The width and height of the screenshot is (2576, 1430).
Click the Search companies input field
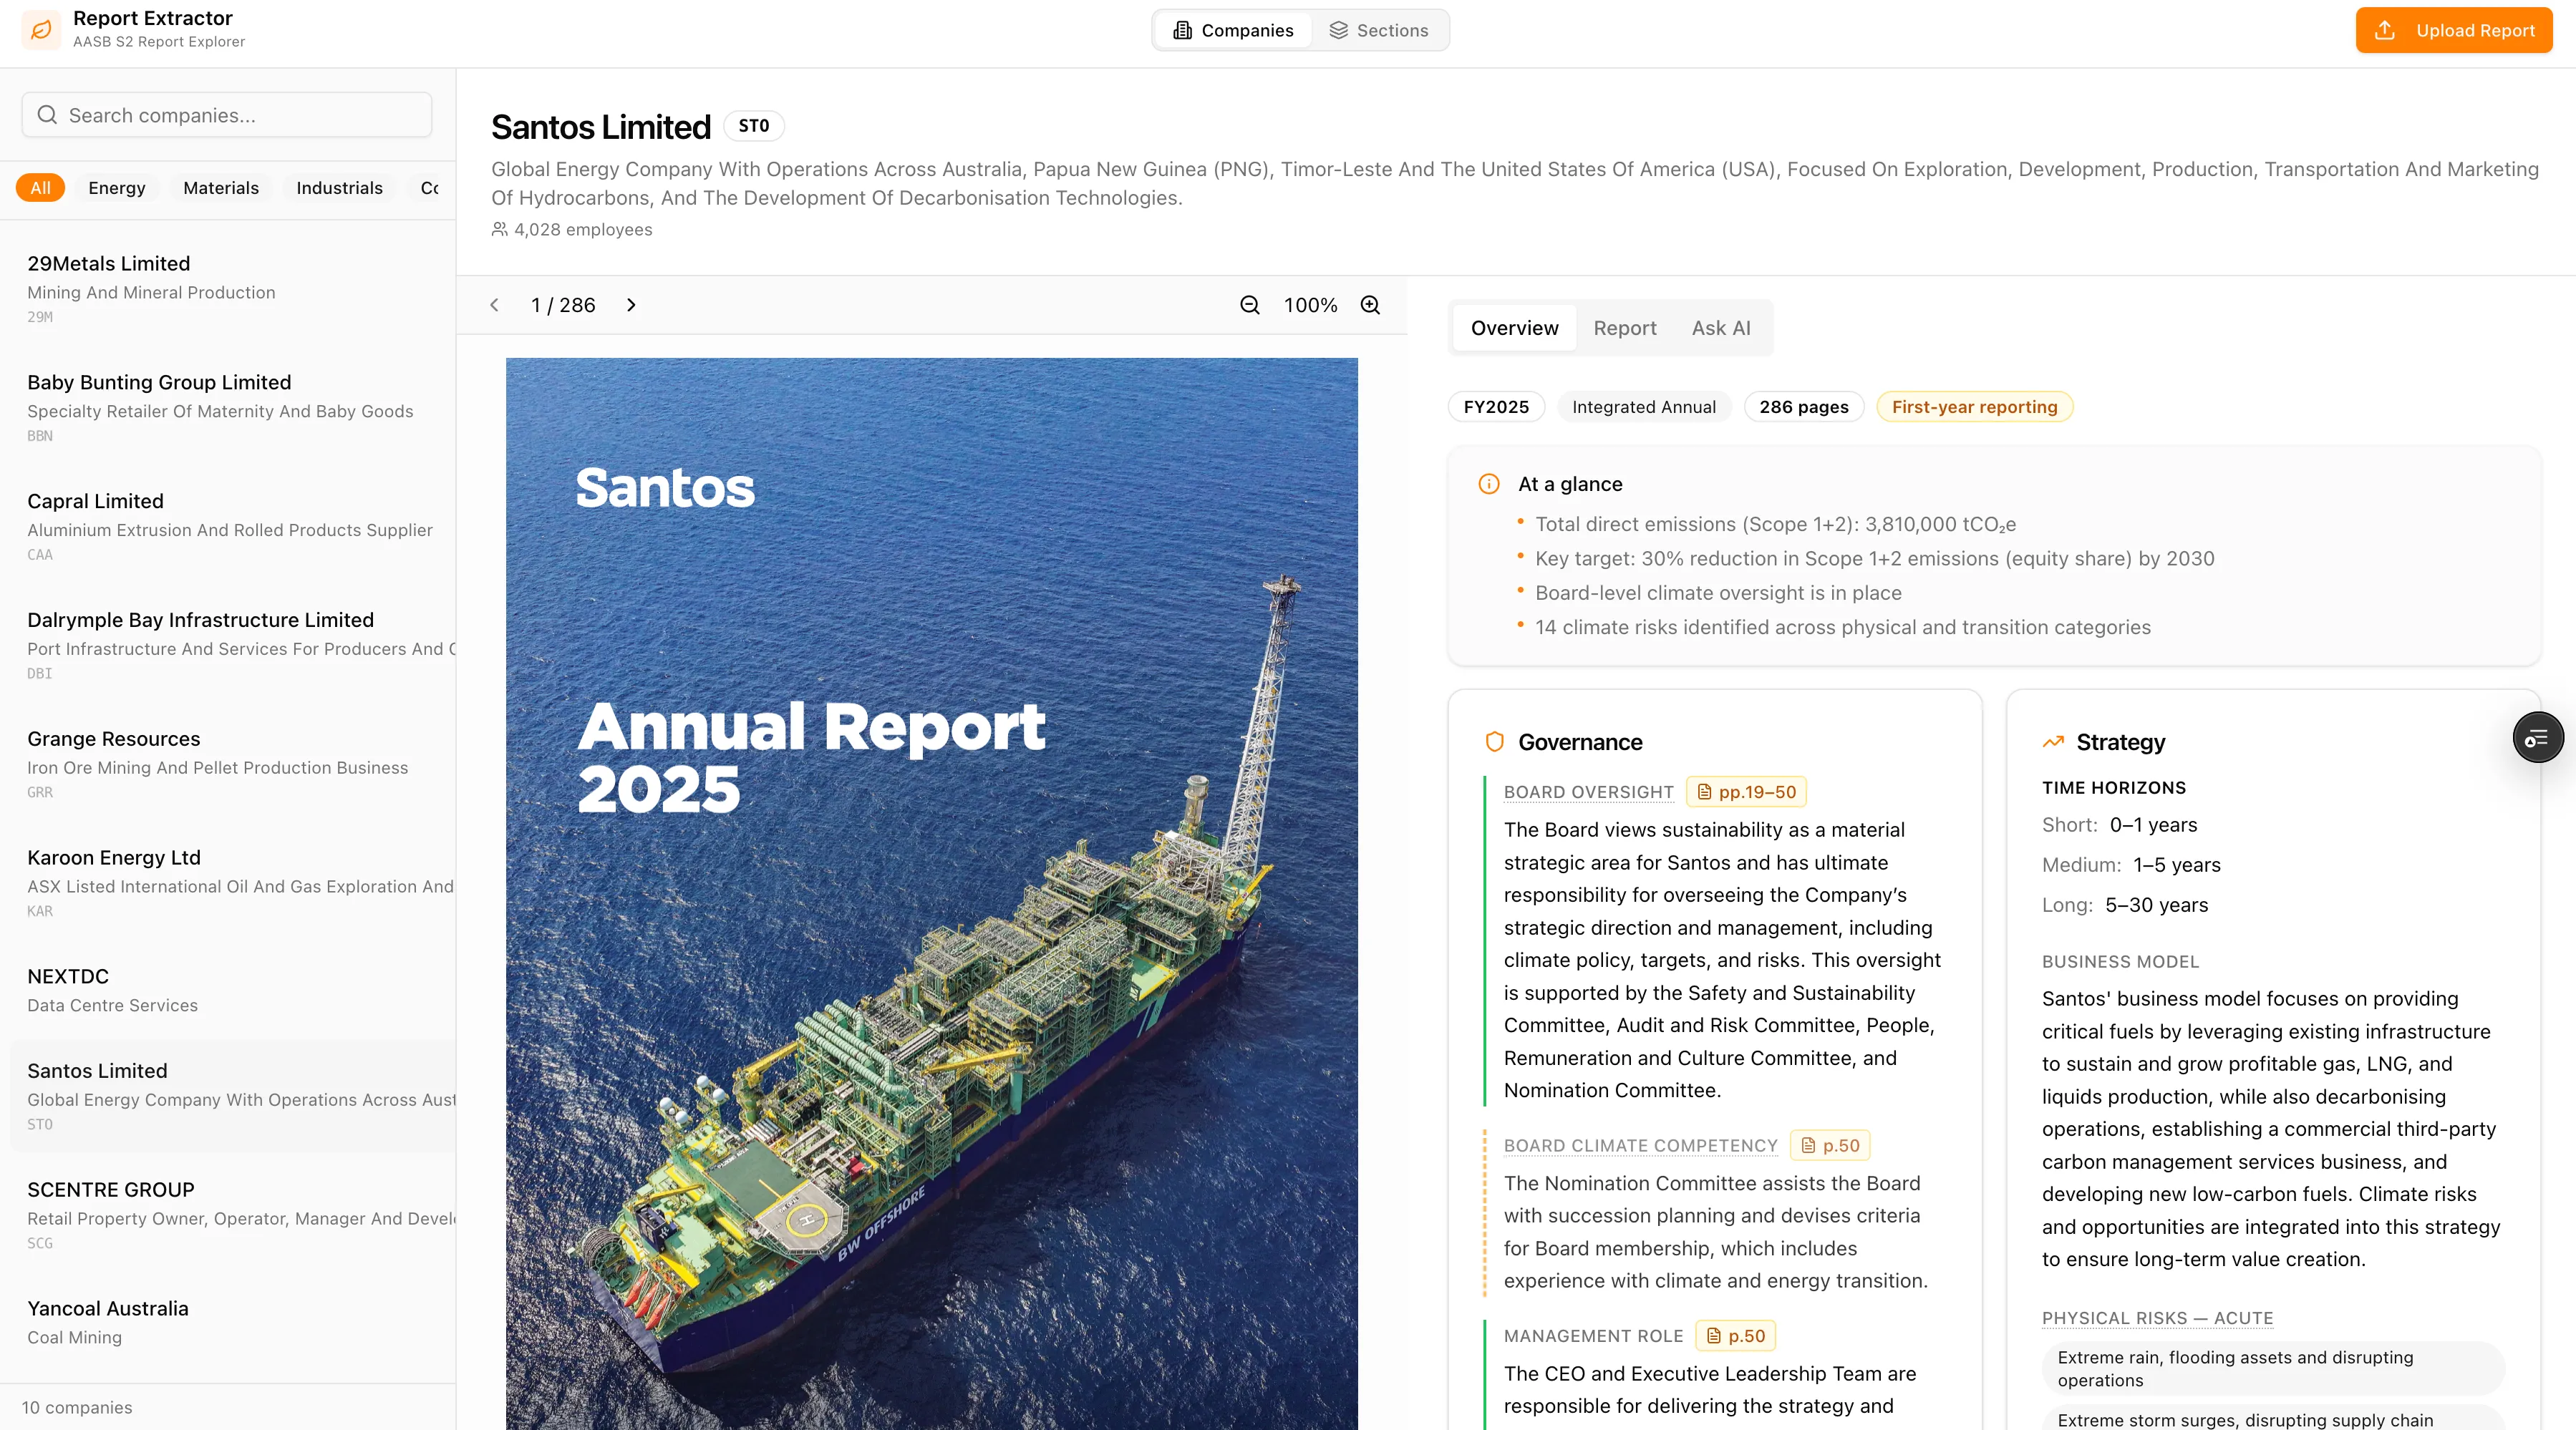227,115
